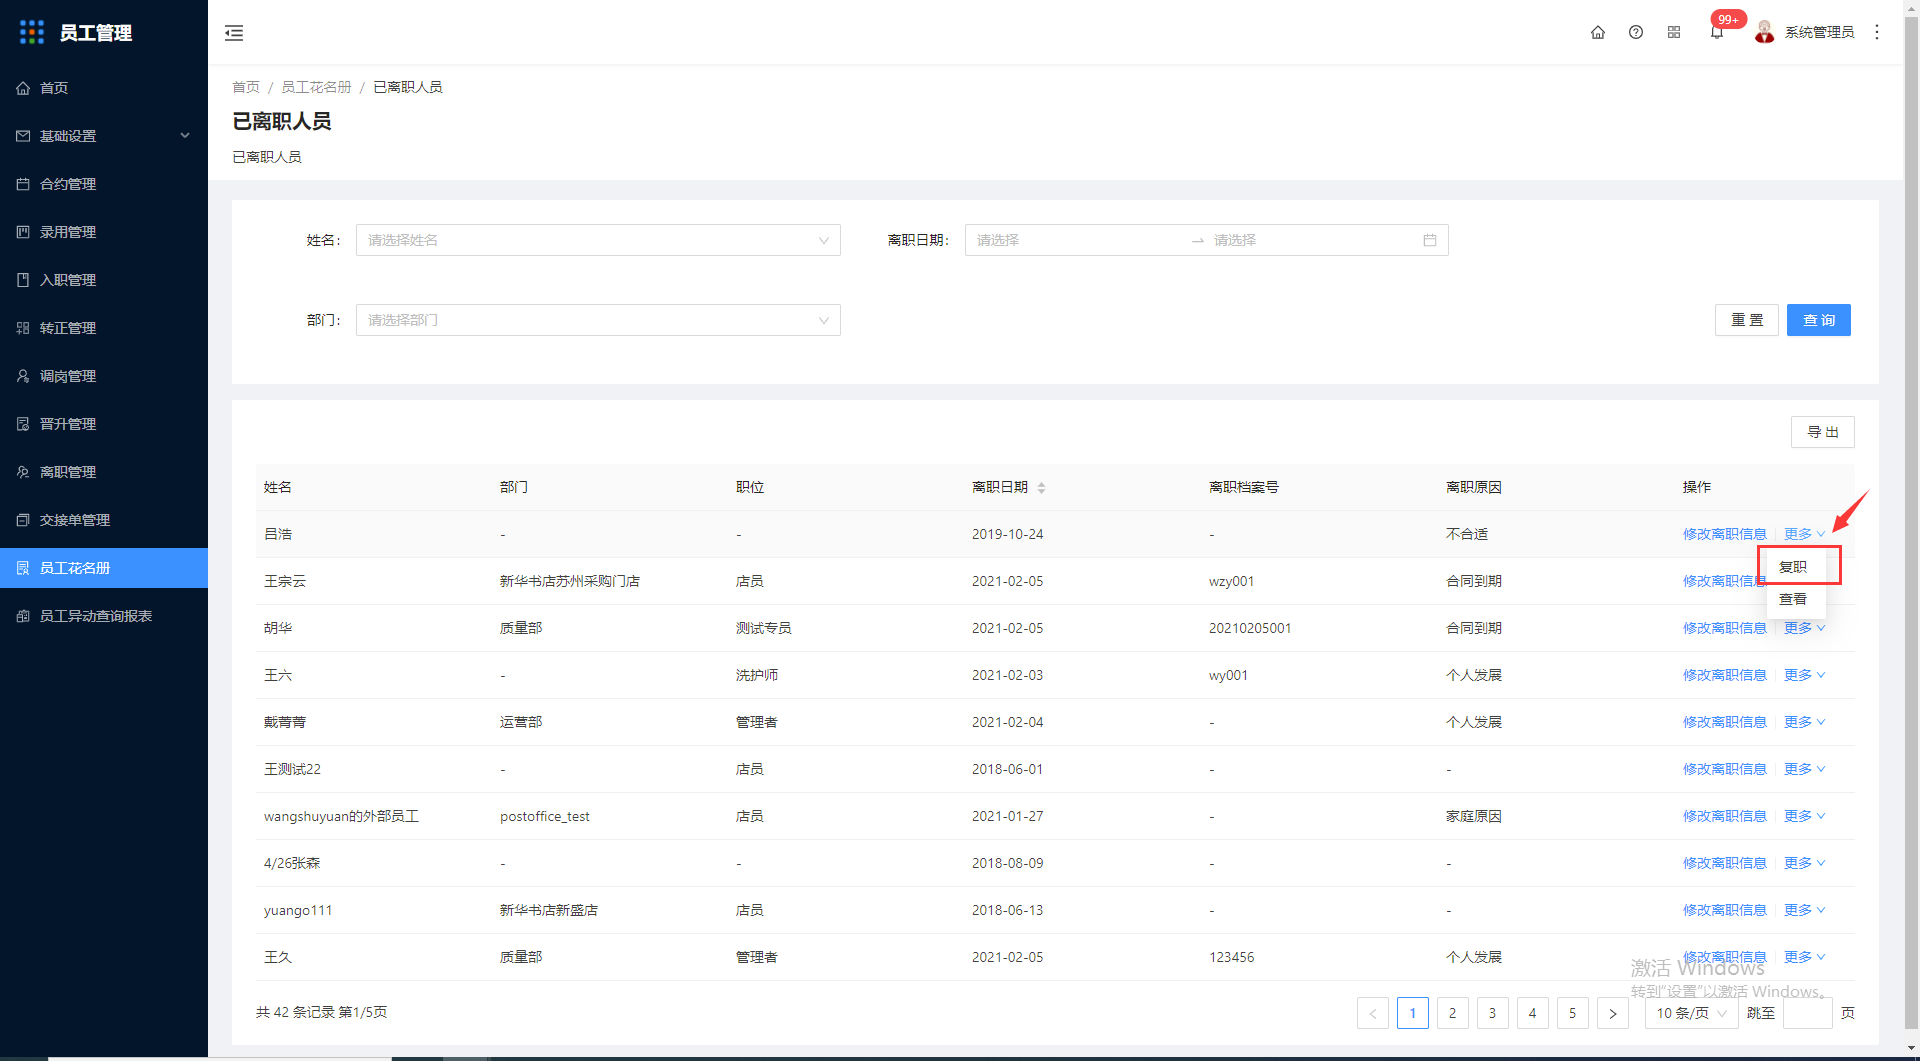Click the 查询 search button
This screenshot has width=1920, height=1061.
[x=1819, y=320]
